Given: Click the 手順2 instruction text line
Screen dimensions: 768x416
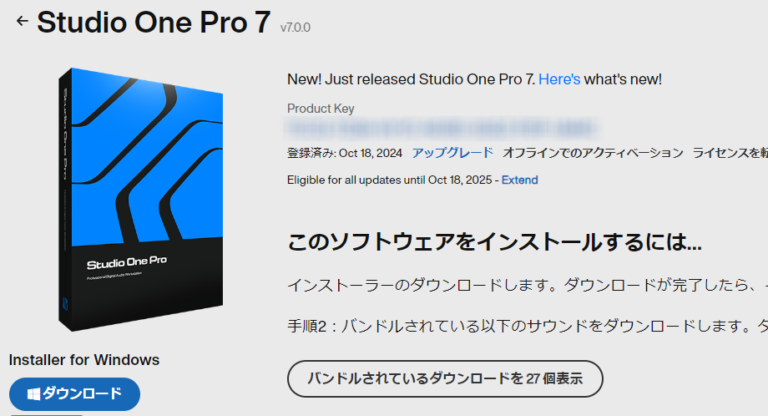Looking at the screenshot, I should [x=528, y=326].
